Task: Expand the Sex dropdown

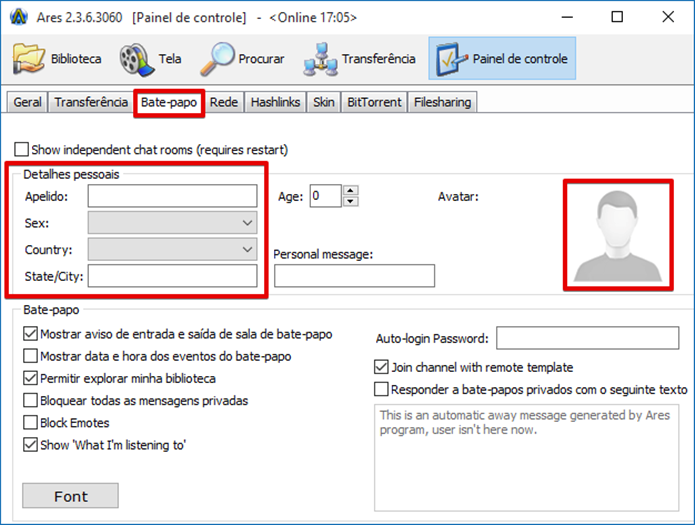Action: tap(172, 223)
